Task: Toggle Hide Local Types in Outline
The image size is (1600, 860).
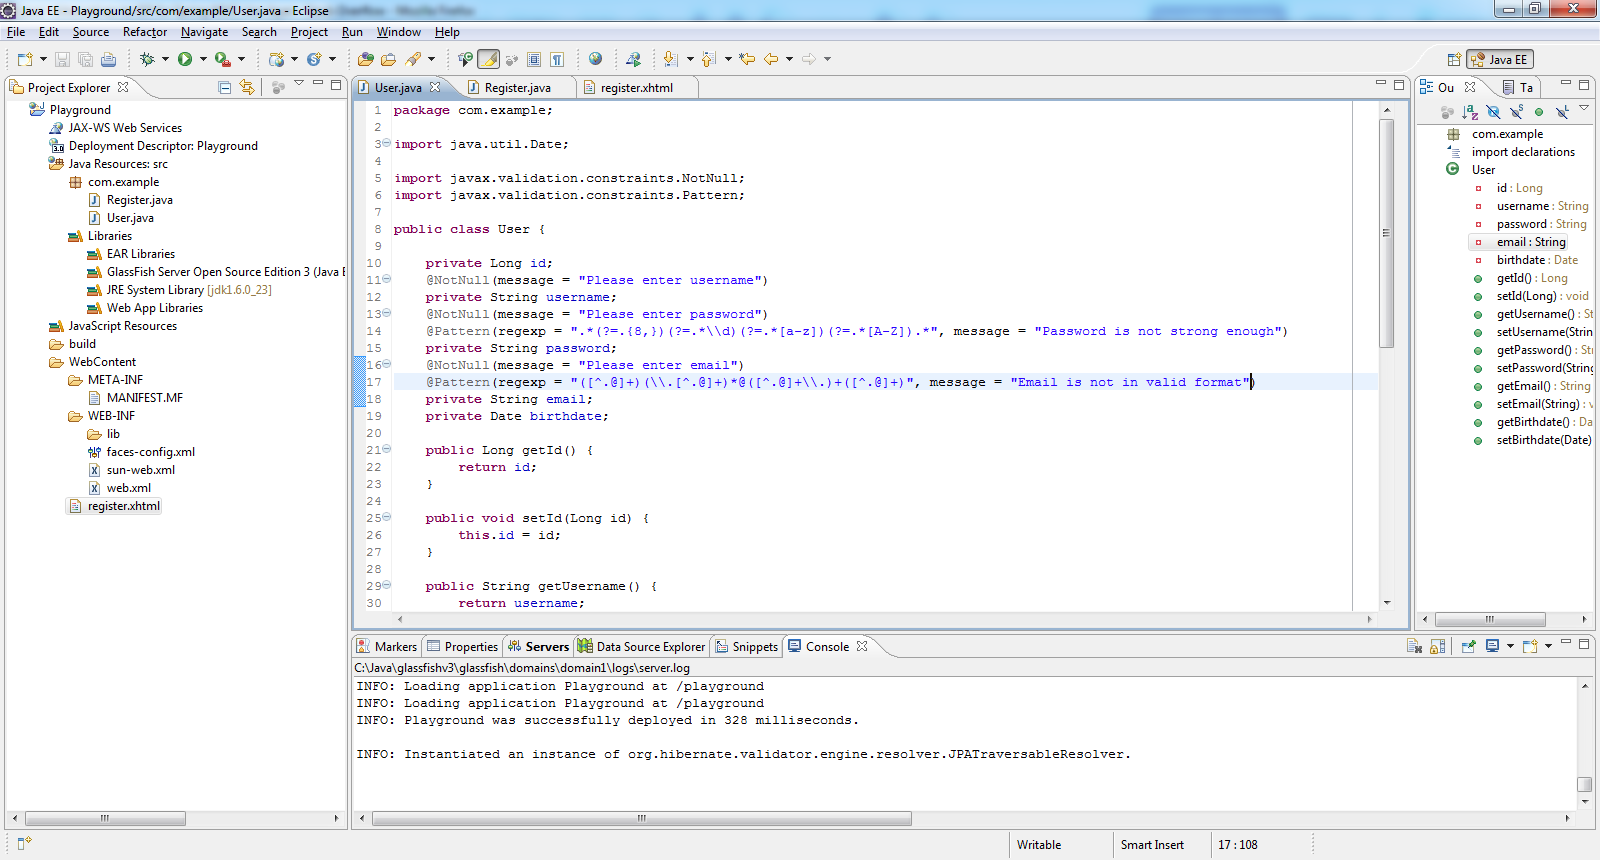Action: pyautogui.click(x=1562, y=112)
